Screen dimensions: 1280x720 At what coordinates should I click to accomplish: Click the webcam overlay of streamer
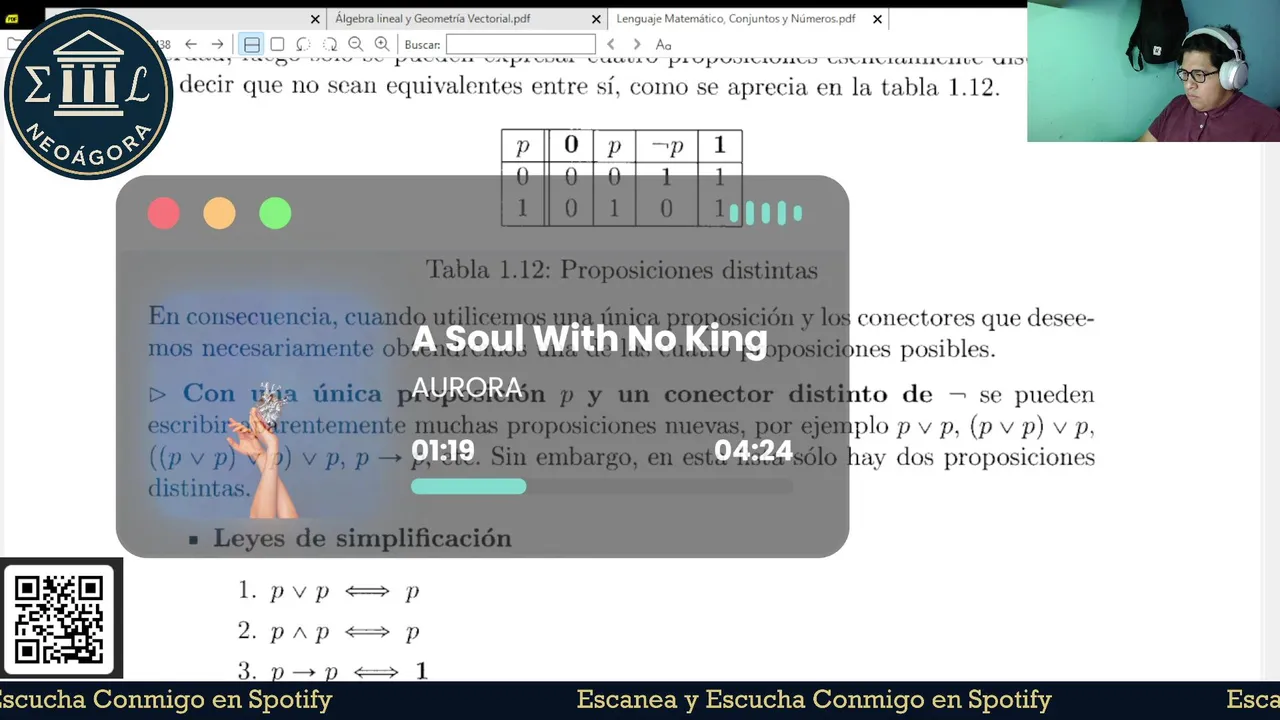(1153, 71)
